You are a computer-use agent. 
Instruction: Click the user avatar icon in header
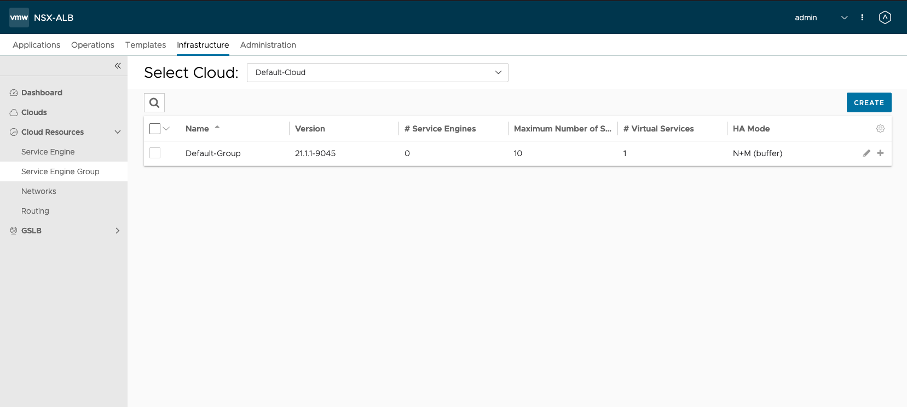click(x=884, y=17)
